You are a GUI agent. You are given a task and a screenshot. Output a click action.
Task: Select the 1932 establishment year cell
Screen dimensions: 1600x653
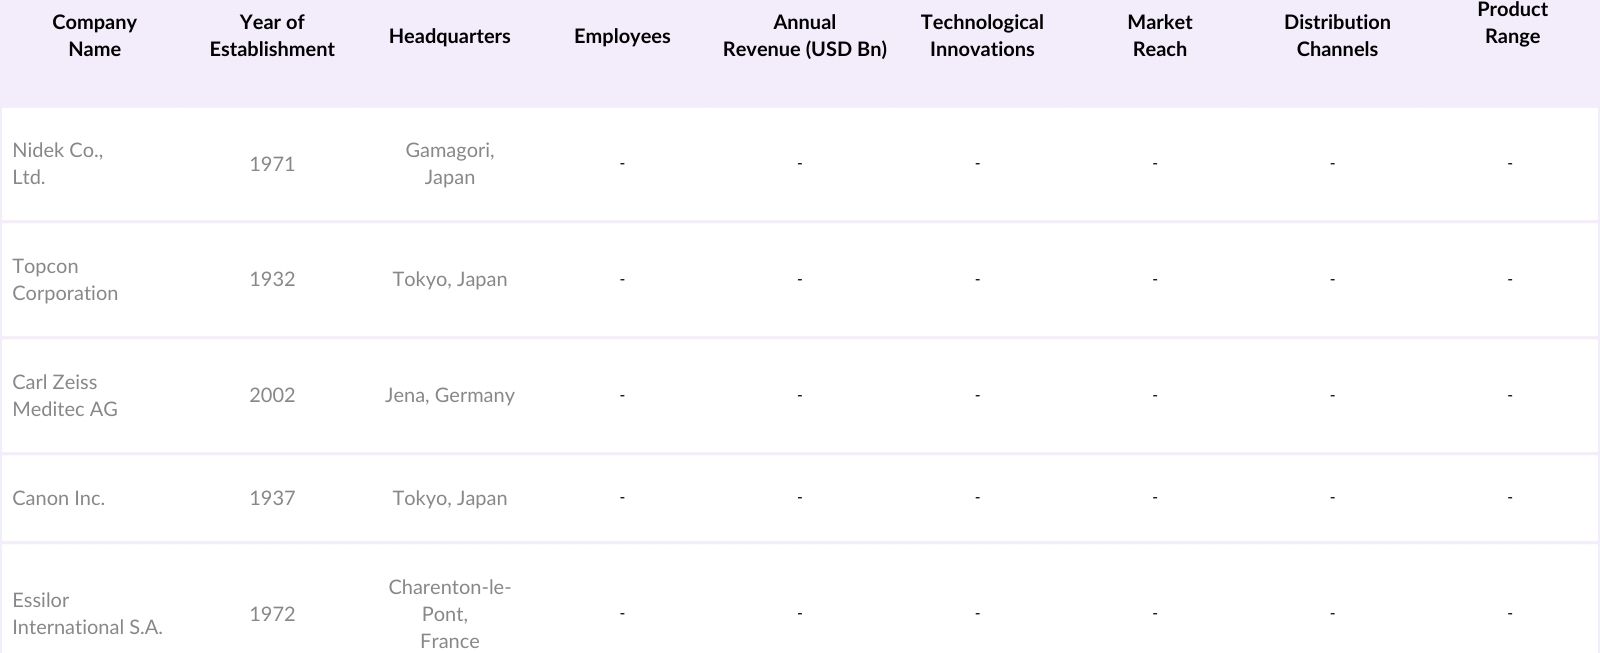tap(272, 279)
